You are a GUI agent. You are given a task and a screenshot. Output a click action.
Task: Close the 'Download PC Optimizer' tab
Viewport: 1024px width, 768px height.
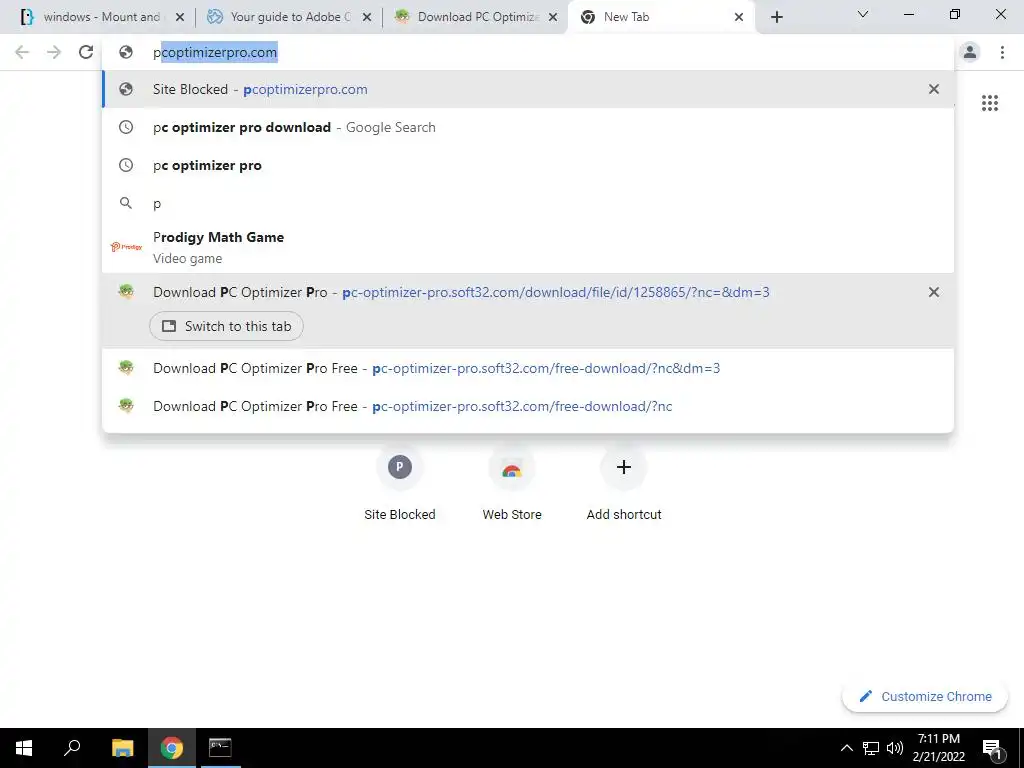[x=553, y=18]
